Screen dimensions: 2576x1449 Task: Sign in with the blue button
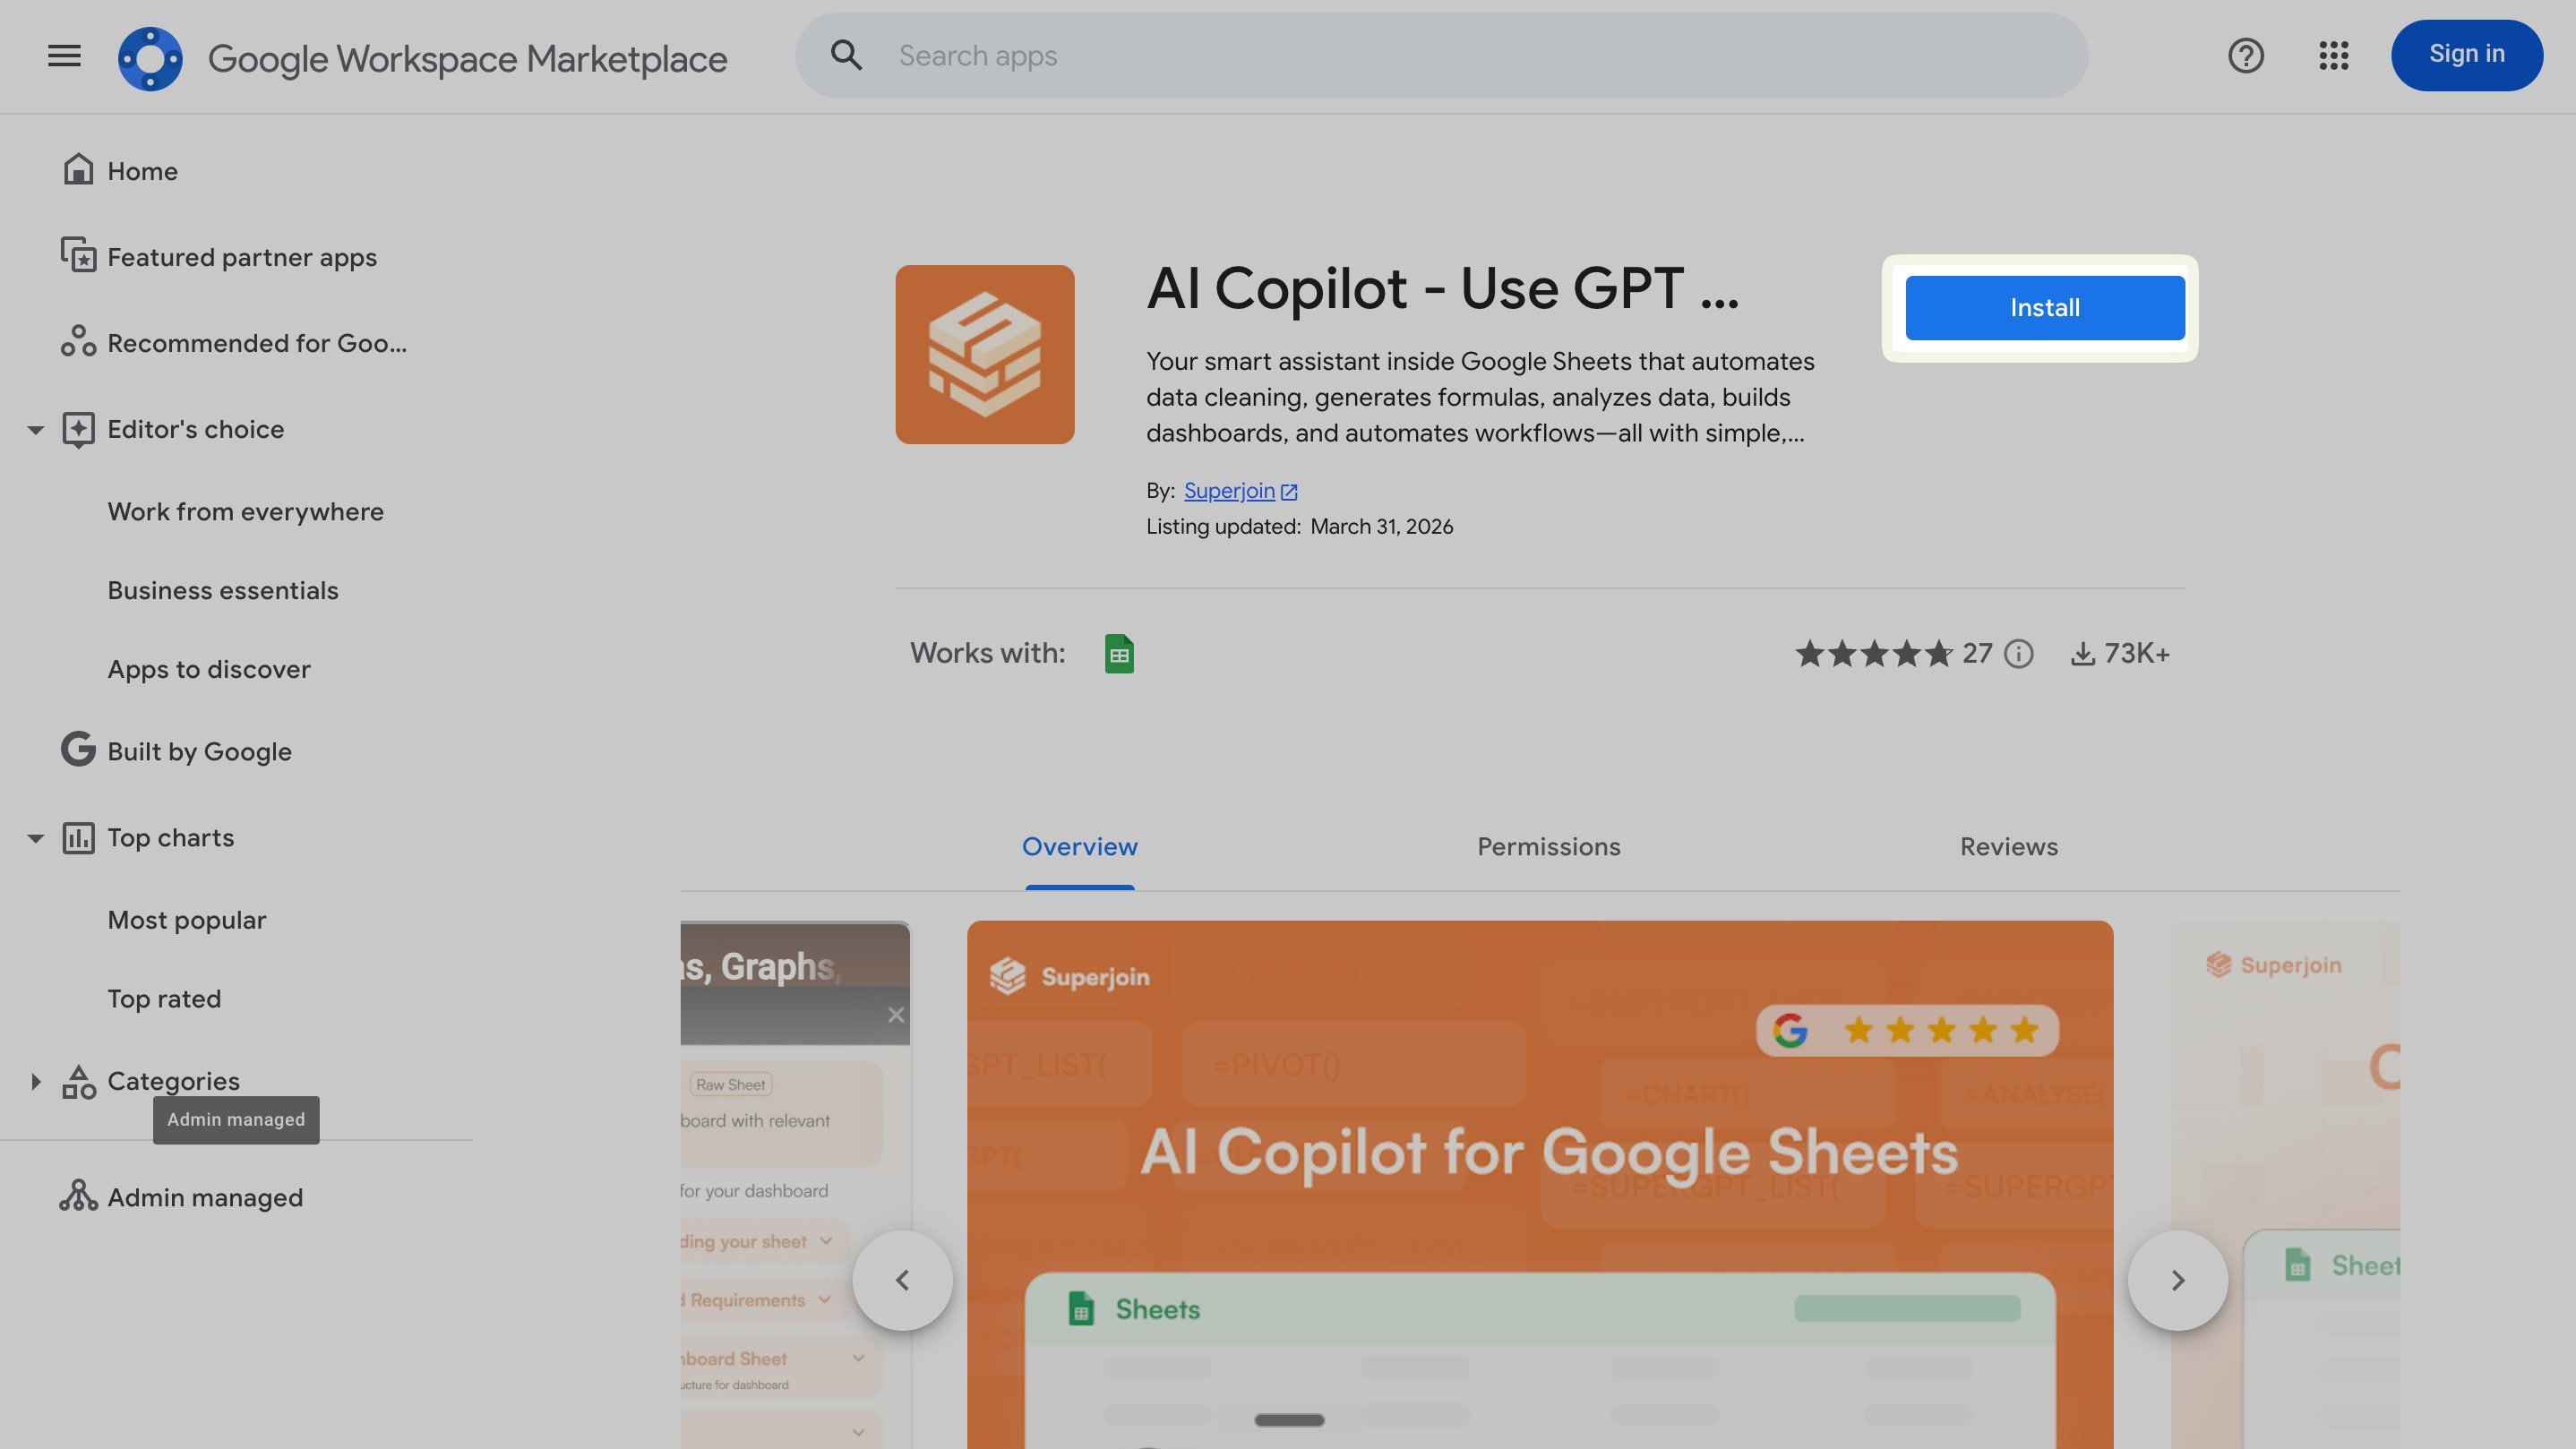[x=2466, y=55]
